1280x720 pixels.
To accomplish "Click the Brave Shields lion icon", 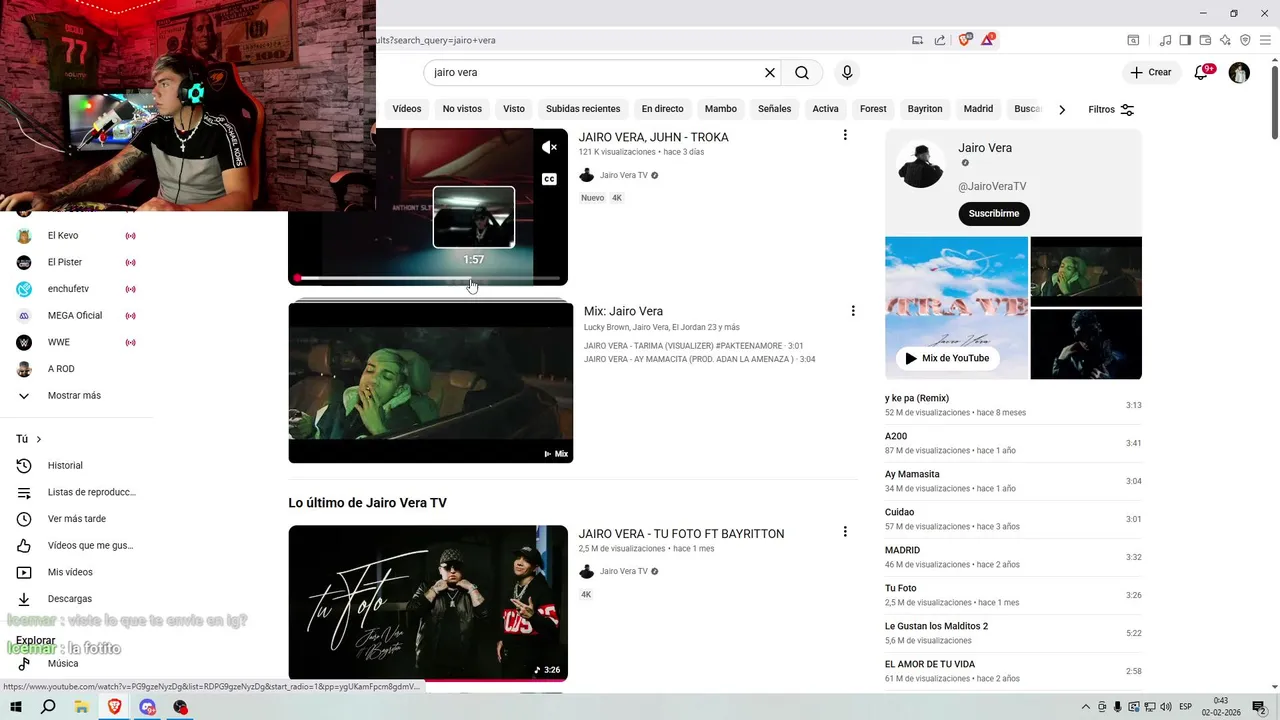I will click(964, 40).
